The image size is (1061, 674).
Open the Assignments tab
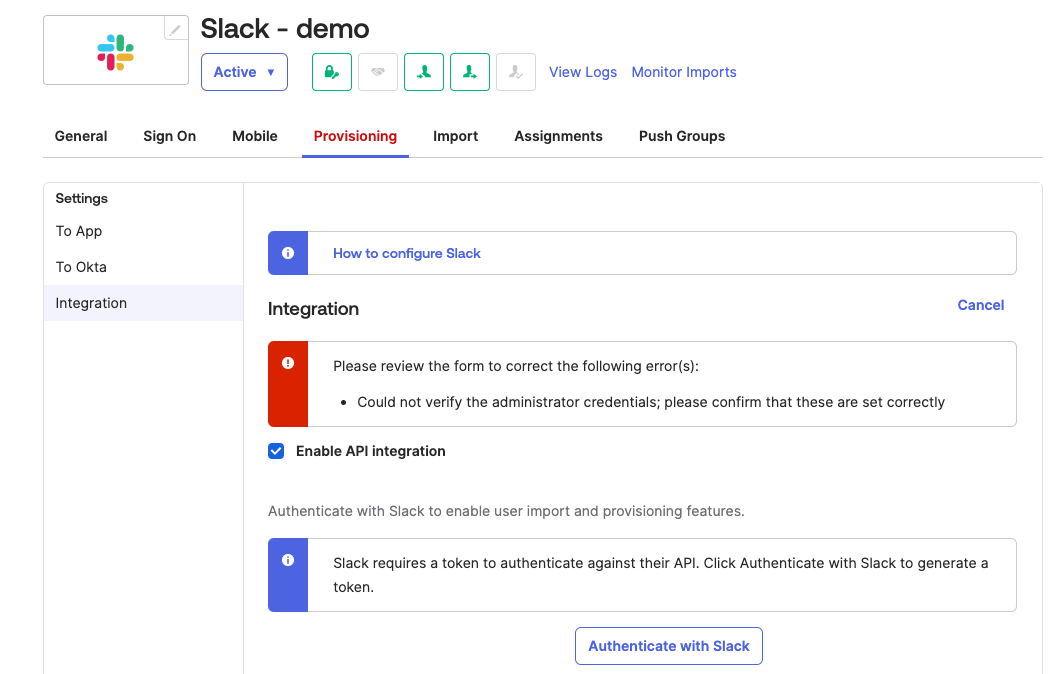tap(558, 136)
